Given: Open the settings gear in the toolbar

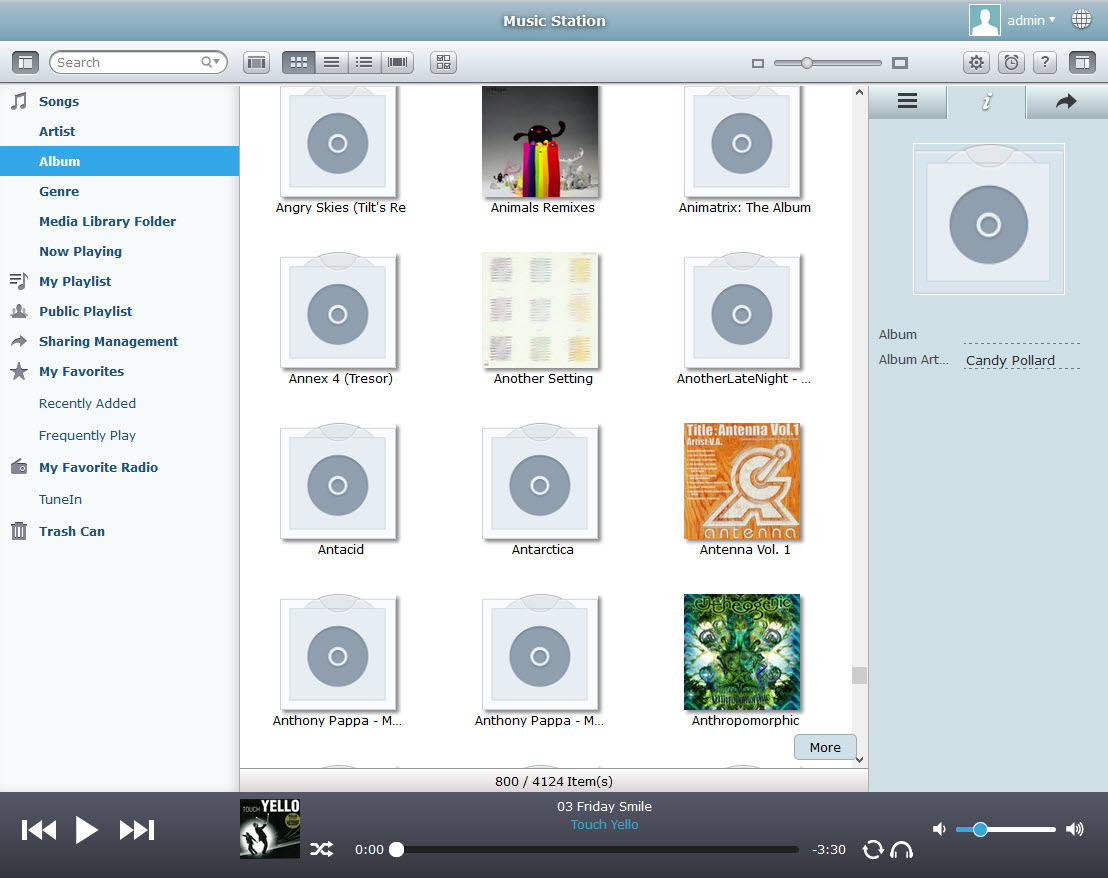Looking at the screenshot, I should (x=976, y=62).
